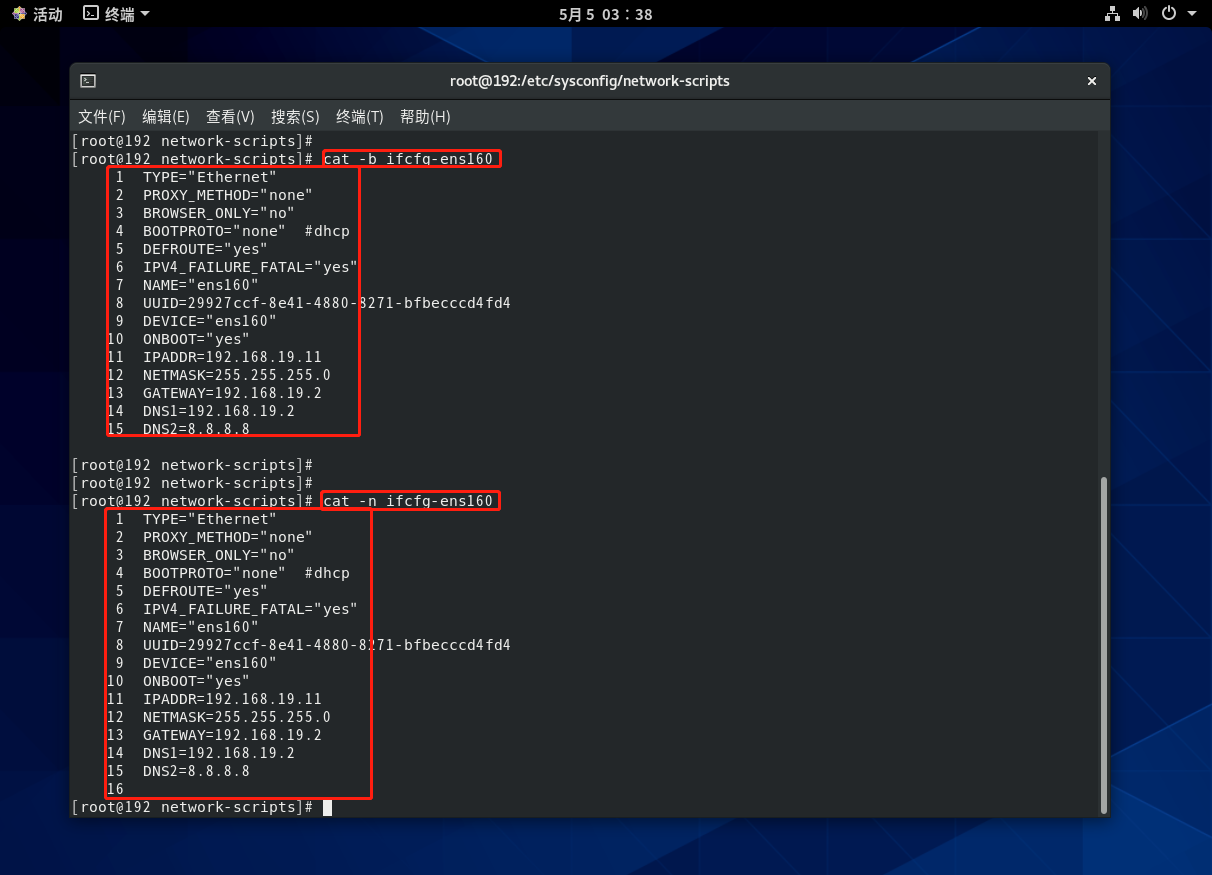Open the 搜索(S) menu
Screen dimensions: 1212x875
[x=295, y=117]
